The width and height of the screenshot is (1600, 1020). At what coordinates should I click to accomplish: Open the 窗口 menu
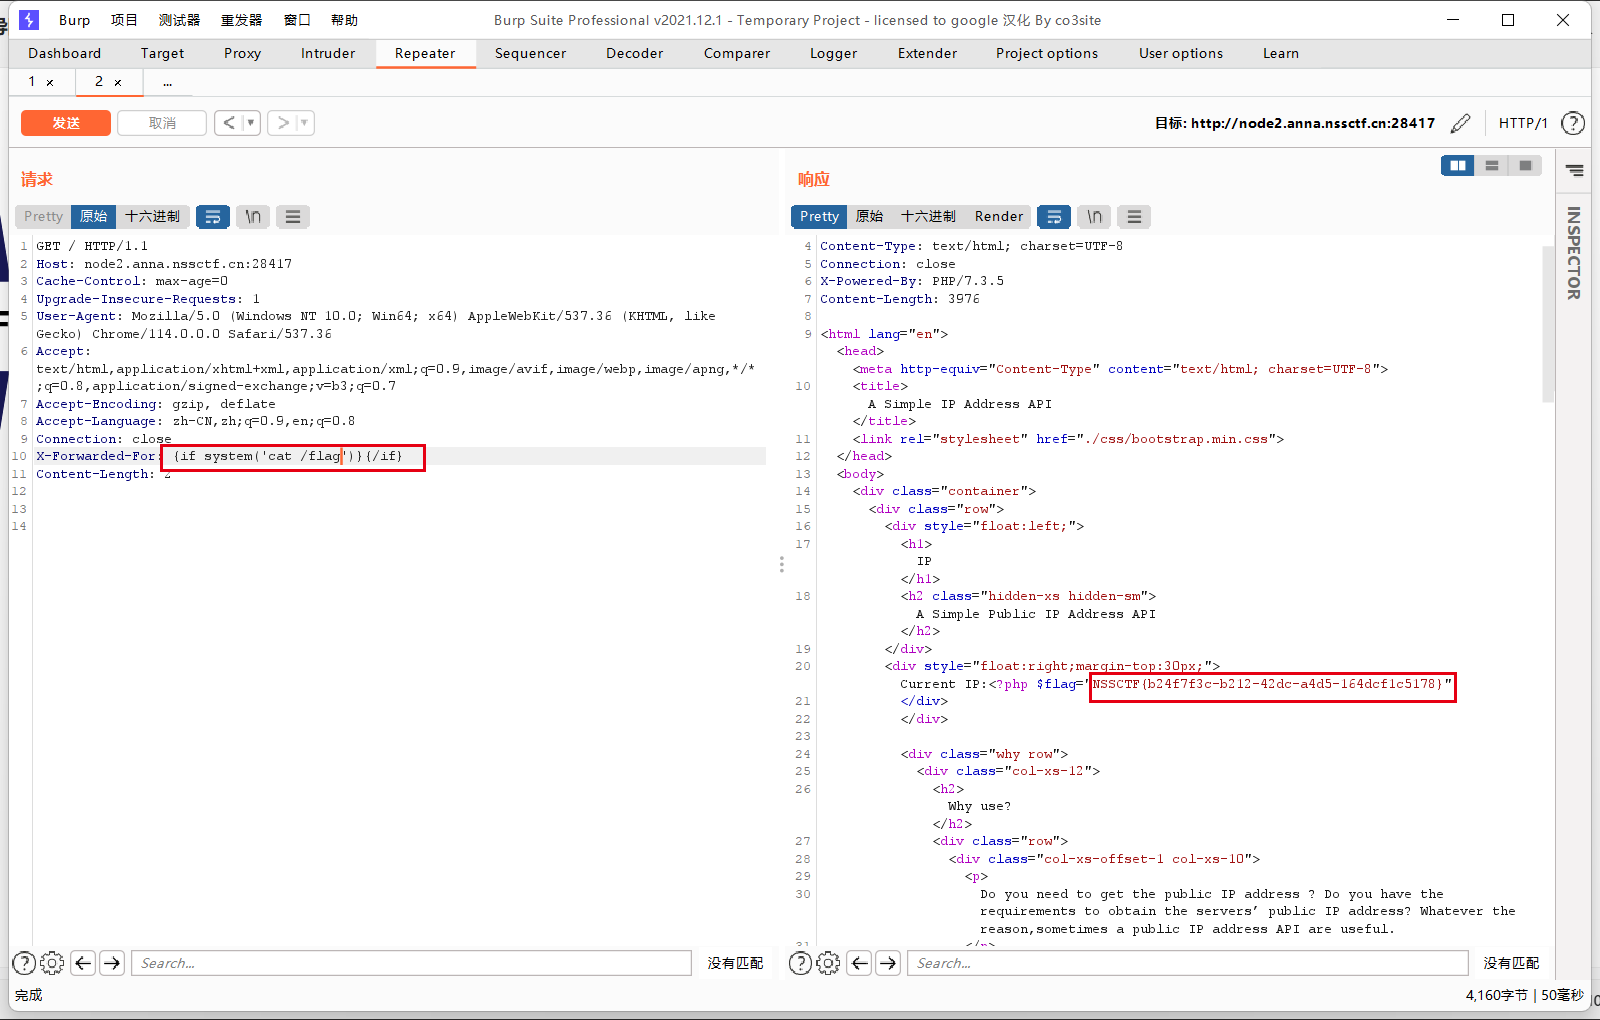pyautogui.click(x=297, y=20)
